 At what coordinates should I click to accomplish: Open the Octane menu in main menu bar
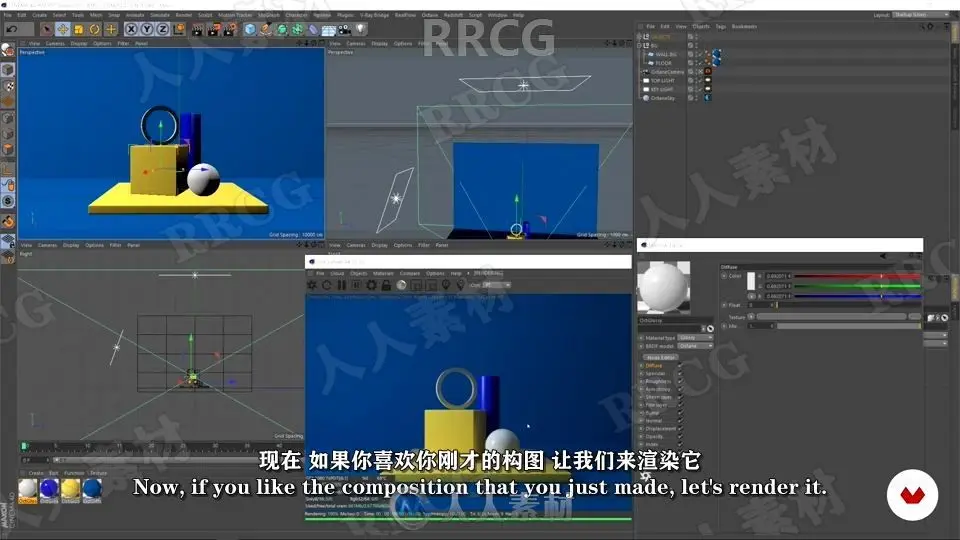coord(430,15)
